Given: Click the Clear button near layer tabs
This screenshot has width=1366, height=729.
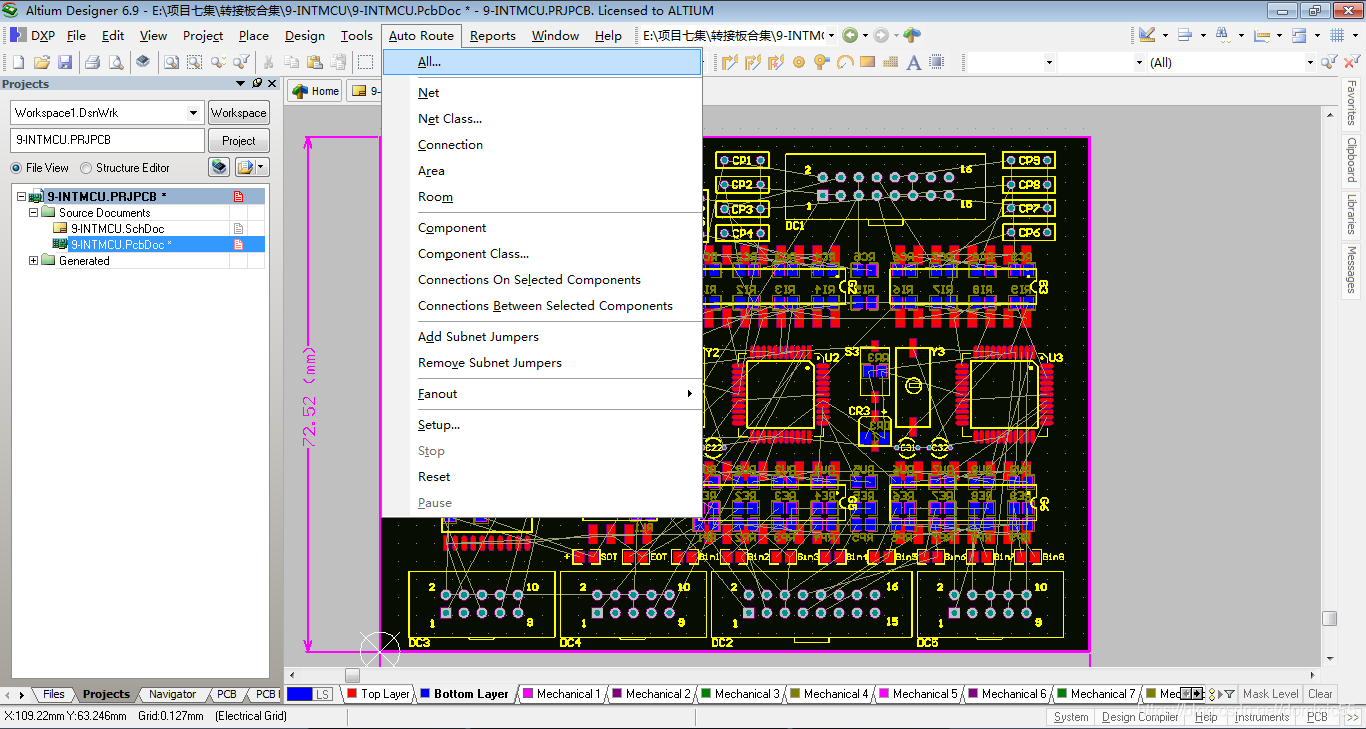Looking at the screenshot, I should click(1320, 694).
